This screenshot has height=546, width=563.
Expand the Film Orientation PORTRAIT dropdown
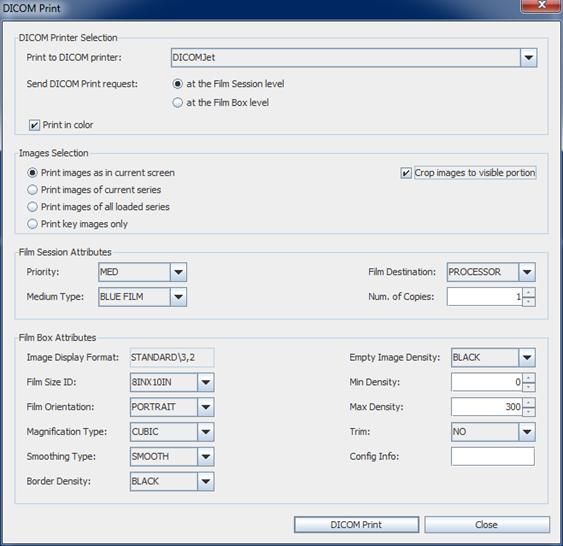206,407
